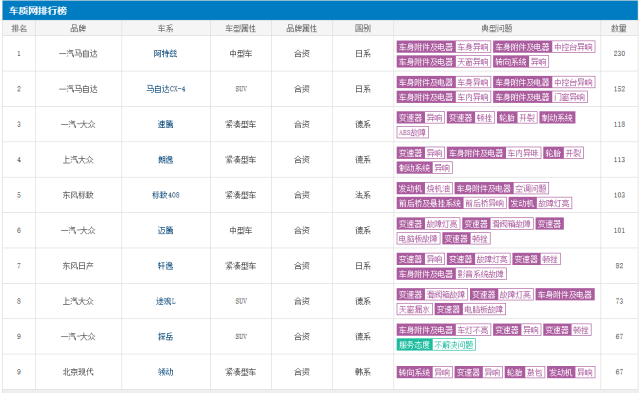Click the 轩逸 series link

pos(166,266)
